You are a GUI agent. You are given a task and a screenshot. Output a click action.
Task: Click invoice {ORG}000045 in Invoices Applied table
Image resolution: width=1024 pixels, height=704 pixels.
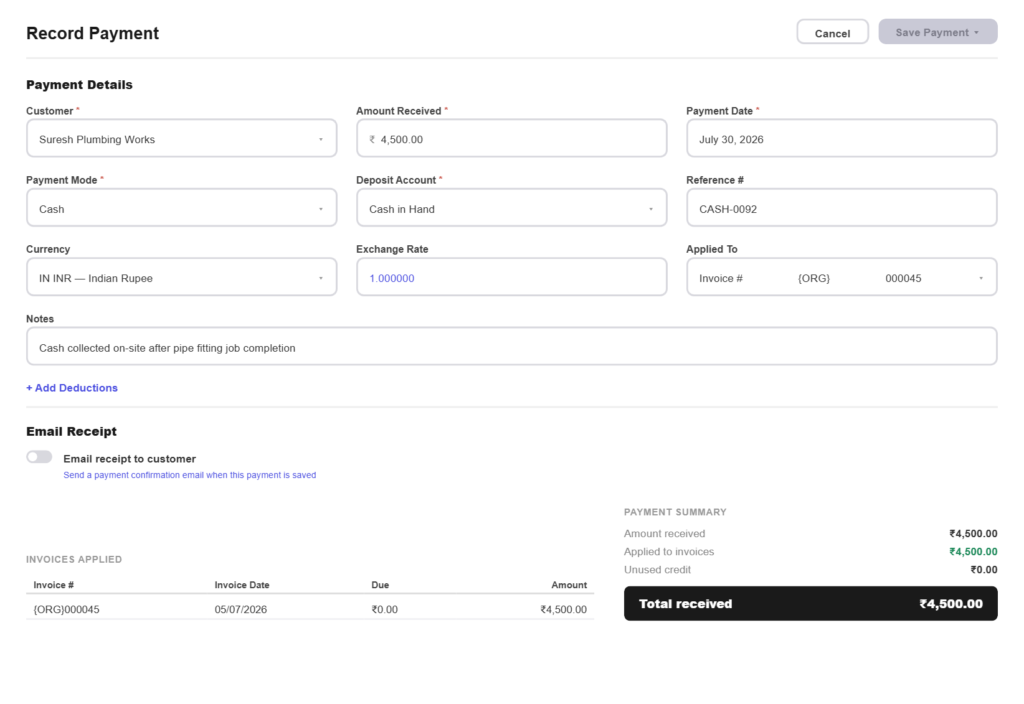pos(67,609)
